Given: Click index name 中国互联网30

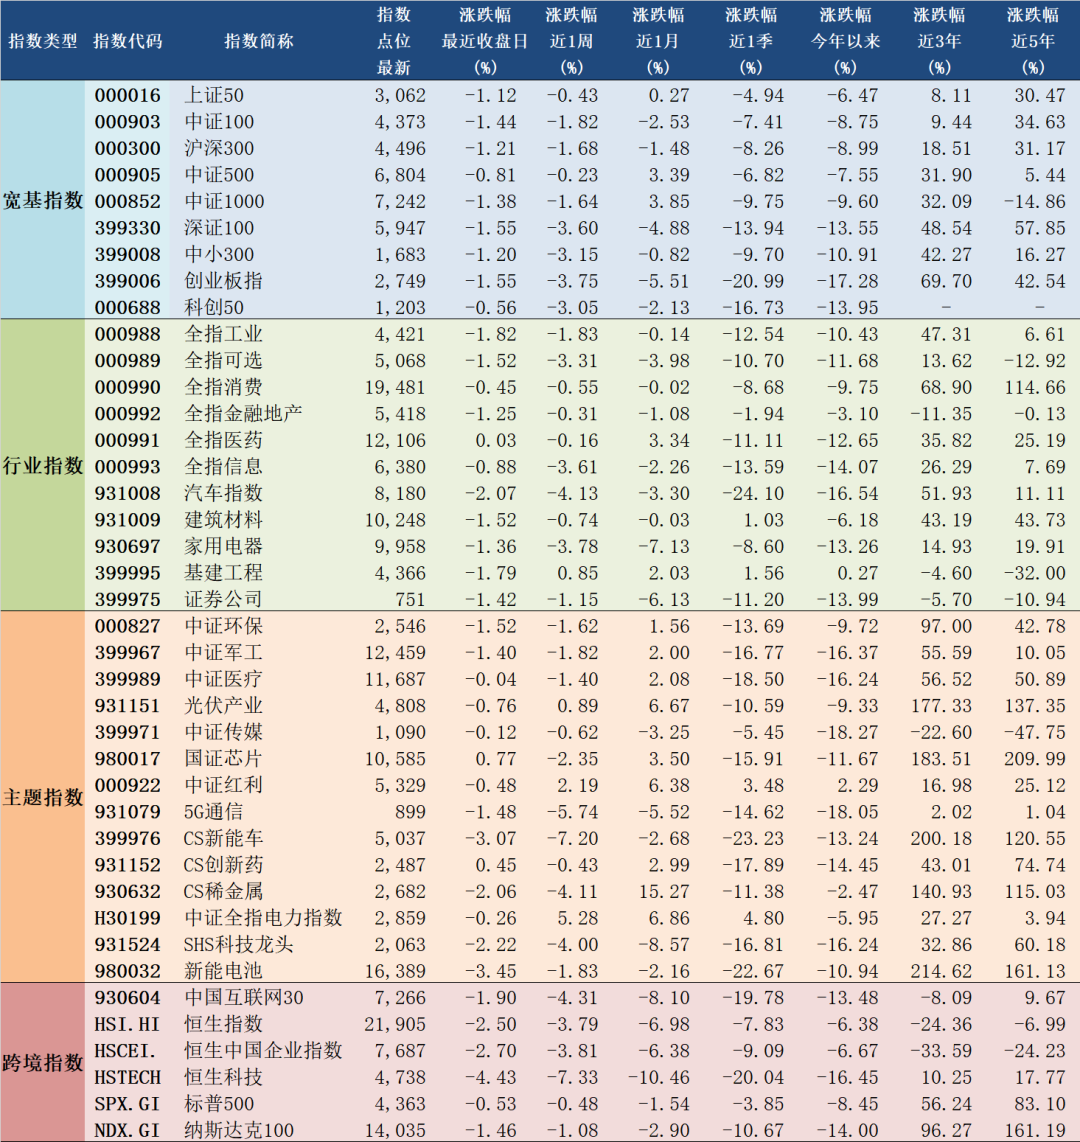Looking at the screenshot, I should click(x=244, y=998).
